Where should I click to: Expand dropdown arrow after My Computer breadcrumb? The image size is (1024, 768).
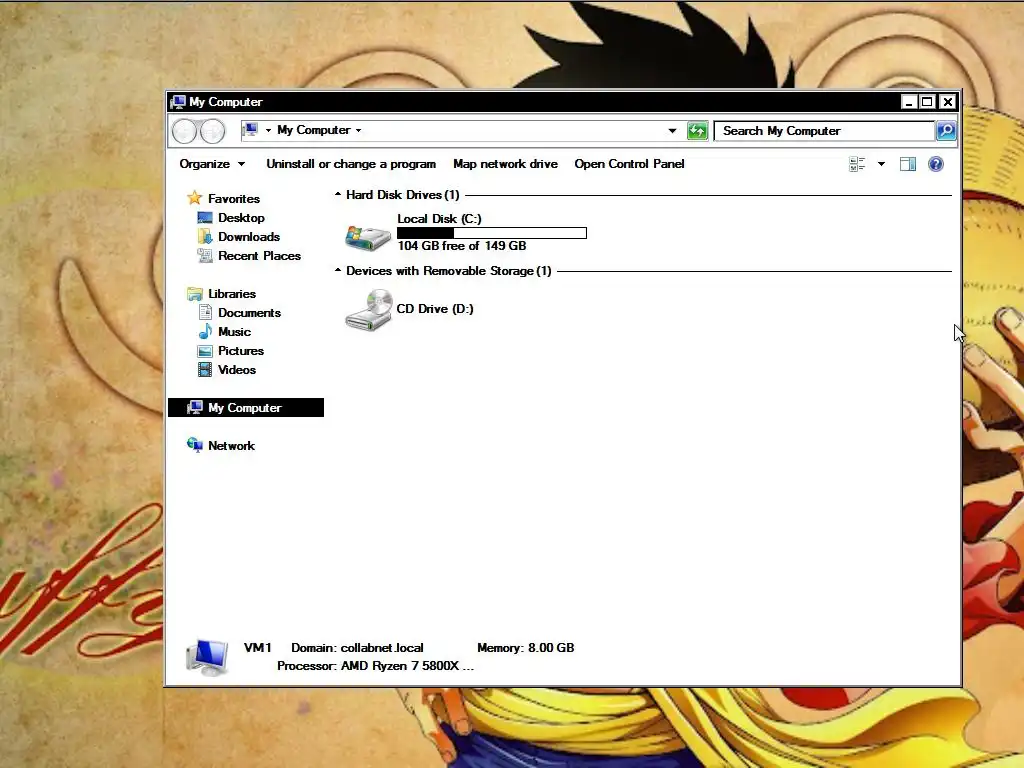(x=359, y=131)
